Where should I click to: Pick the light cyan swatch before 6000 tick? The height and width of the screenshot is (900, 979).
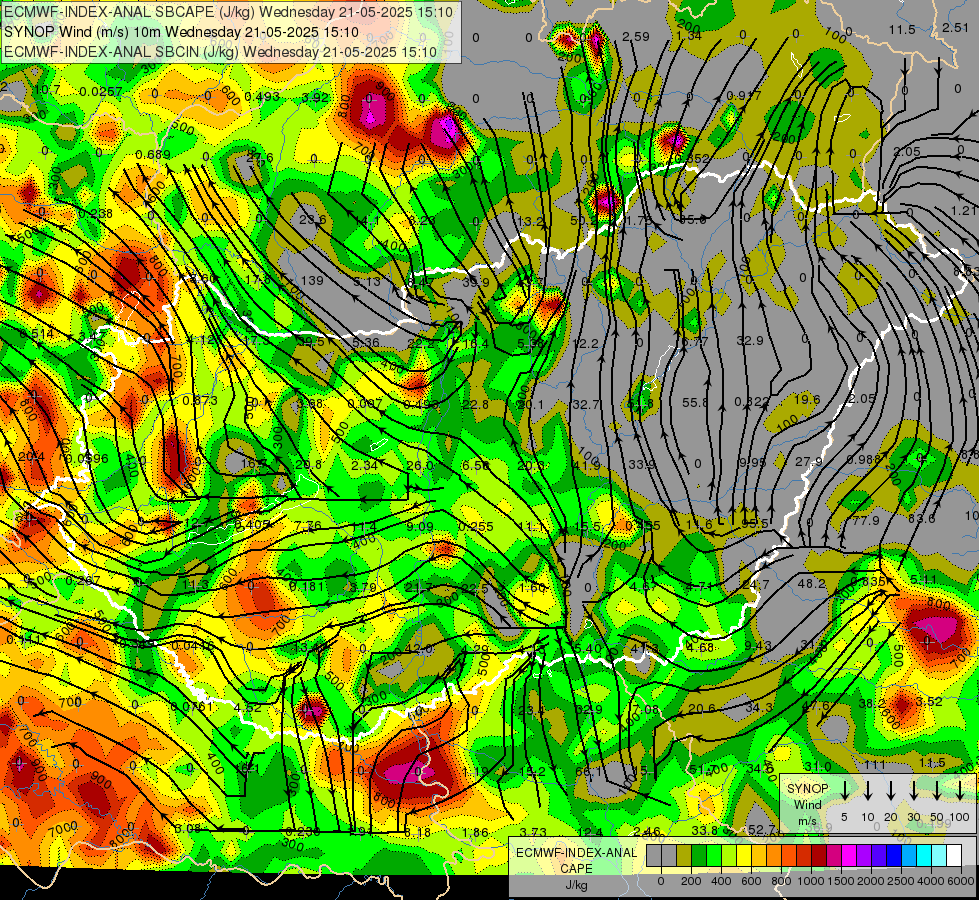coord(938,856)
